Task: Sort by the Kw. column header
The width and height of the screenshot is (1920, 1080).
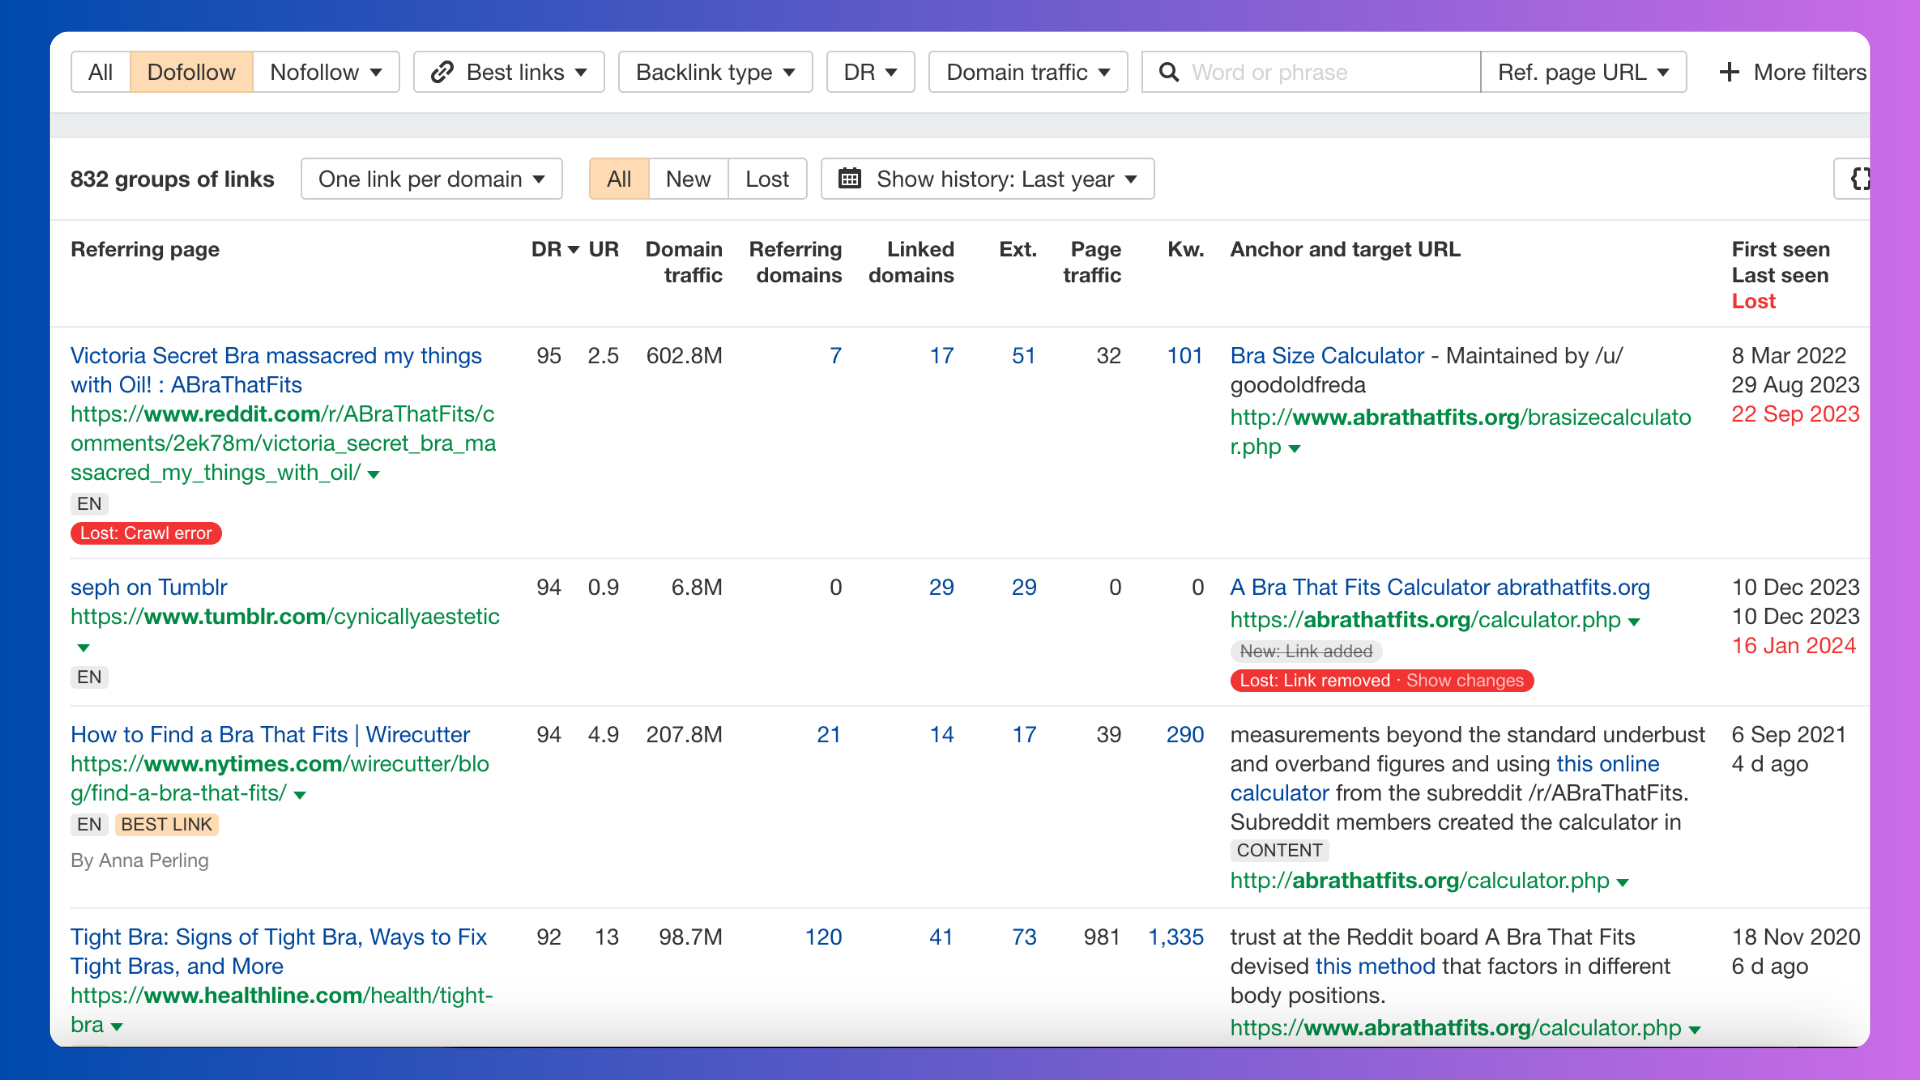Action: (1186, 249)
